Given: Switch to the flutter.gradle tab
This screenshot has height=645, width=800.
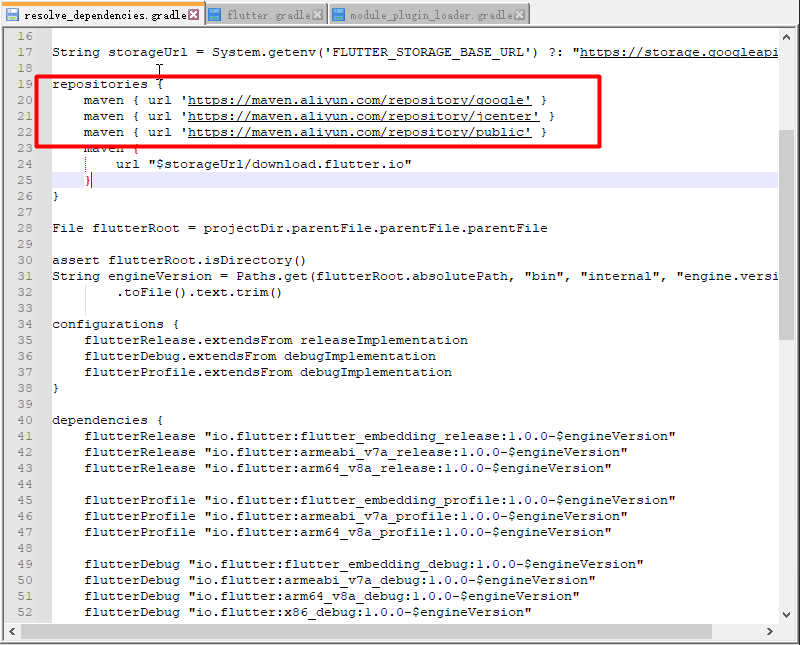Looking at the screenshot, I should pos(267,15).
